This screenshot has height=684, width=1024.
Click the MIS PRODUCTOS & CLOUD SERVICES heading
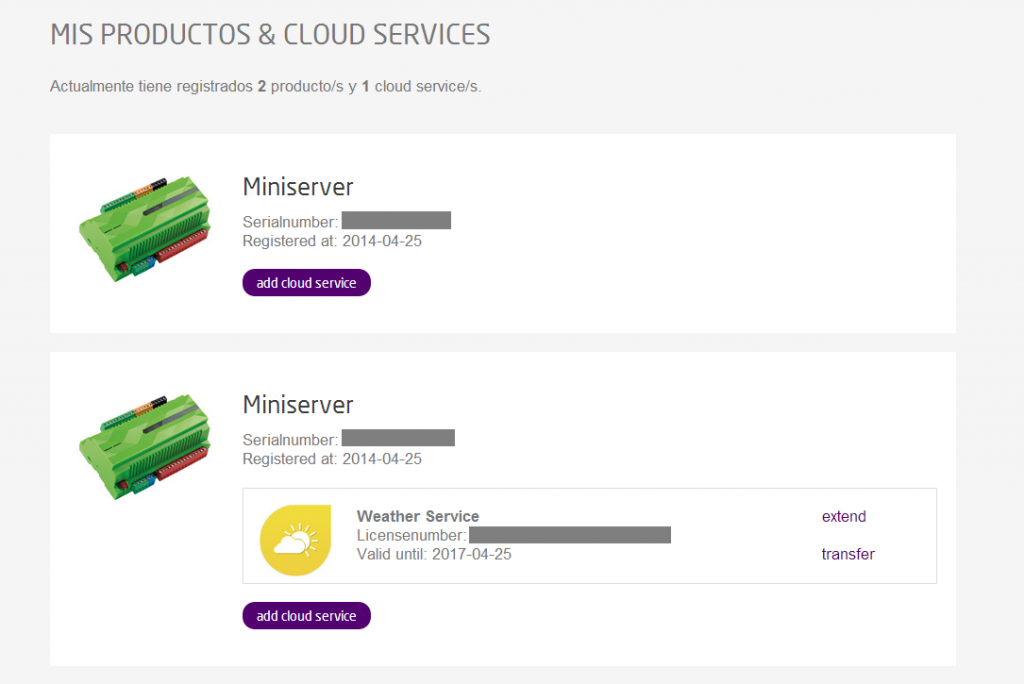coord(270,34)
